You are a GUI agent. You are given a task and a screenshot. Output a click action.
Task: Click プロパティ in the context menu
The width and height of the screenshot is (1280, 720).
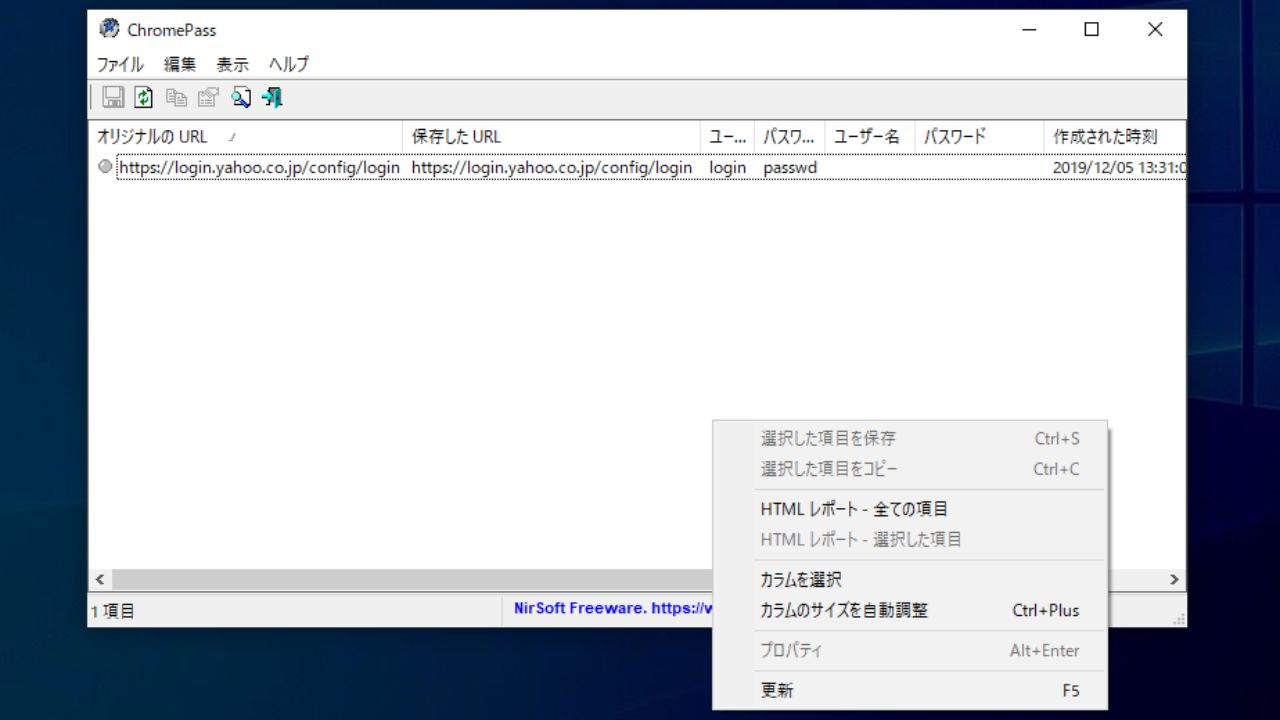pos(910,650)
